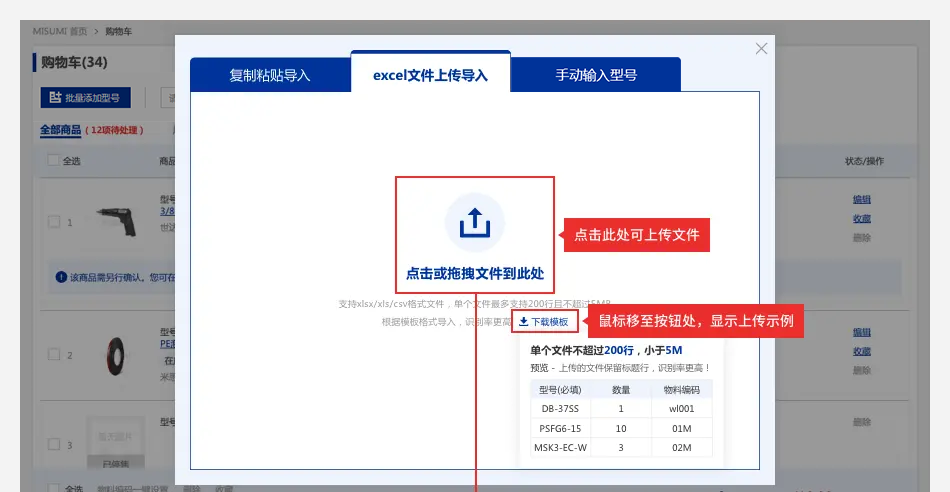Check the box for cart item 2
Viewport: 950px width, 492px height.
[54, 354]
